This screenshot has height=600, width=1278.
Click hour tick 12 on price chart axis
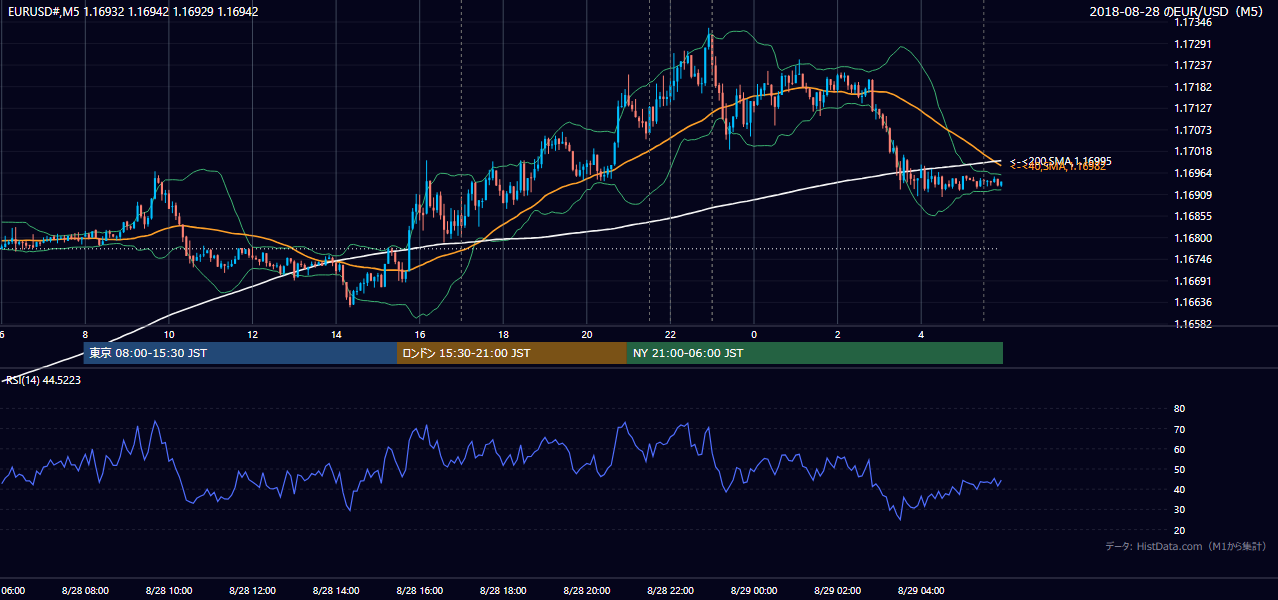click(252, 334)
